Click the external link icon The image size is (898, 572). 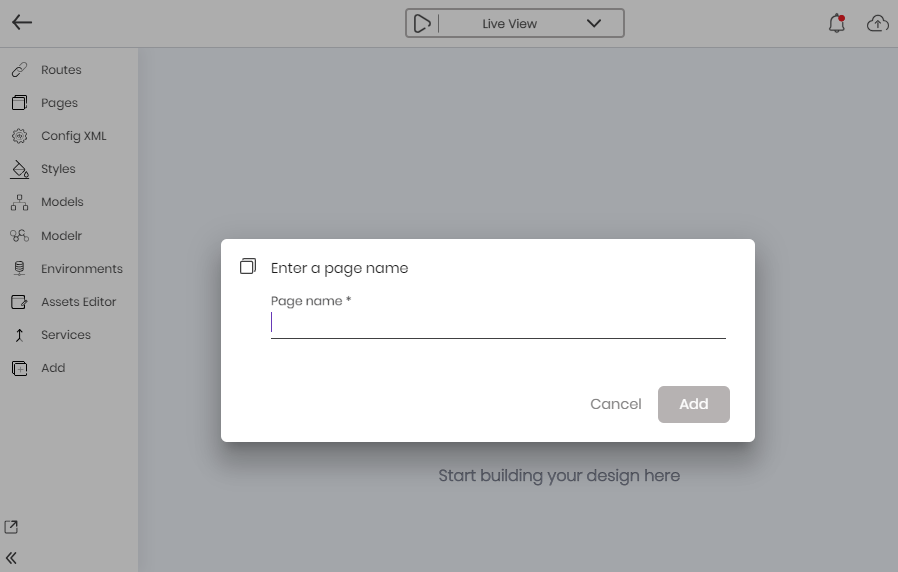(11, 527)
